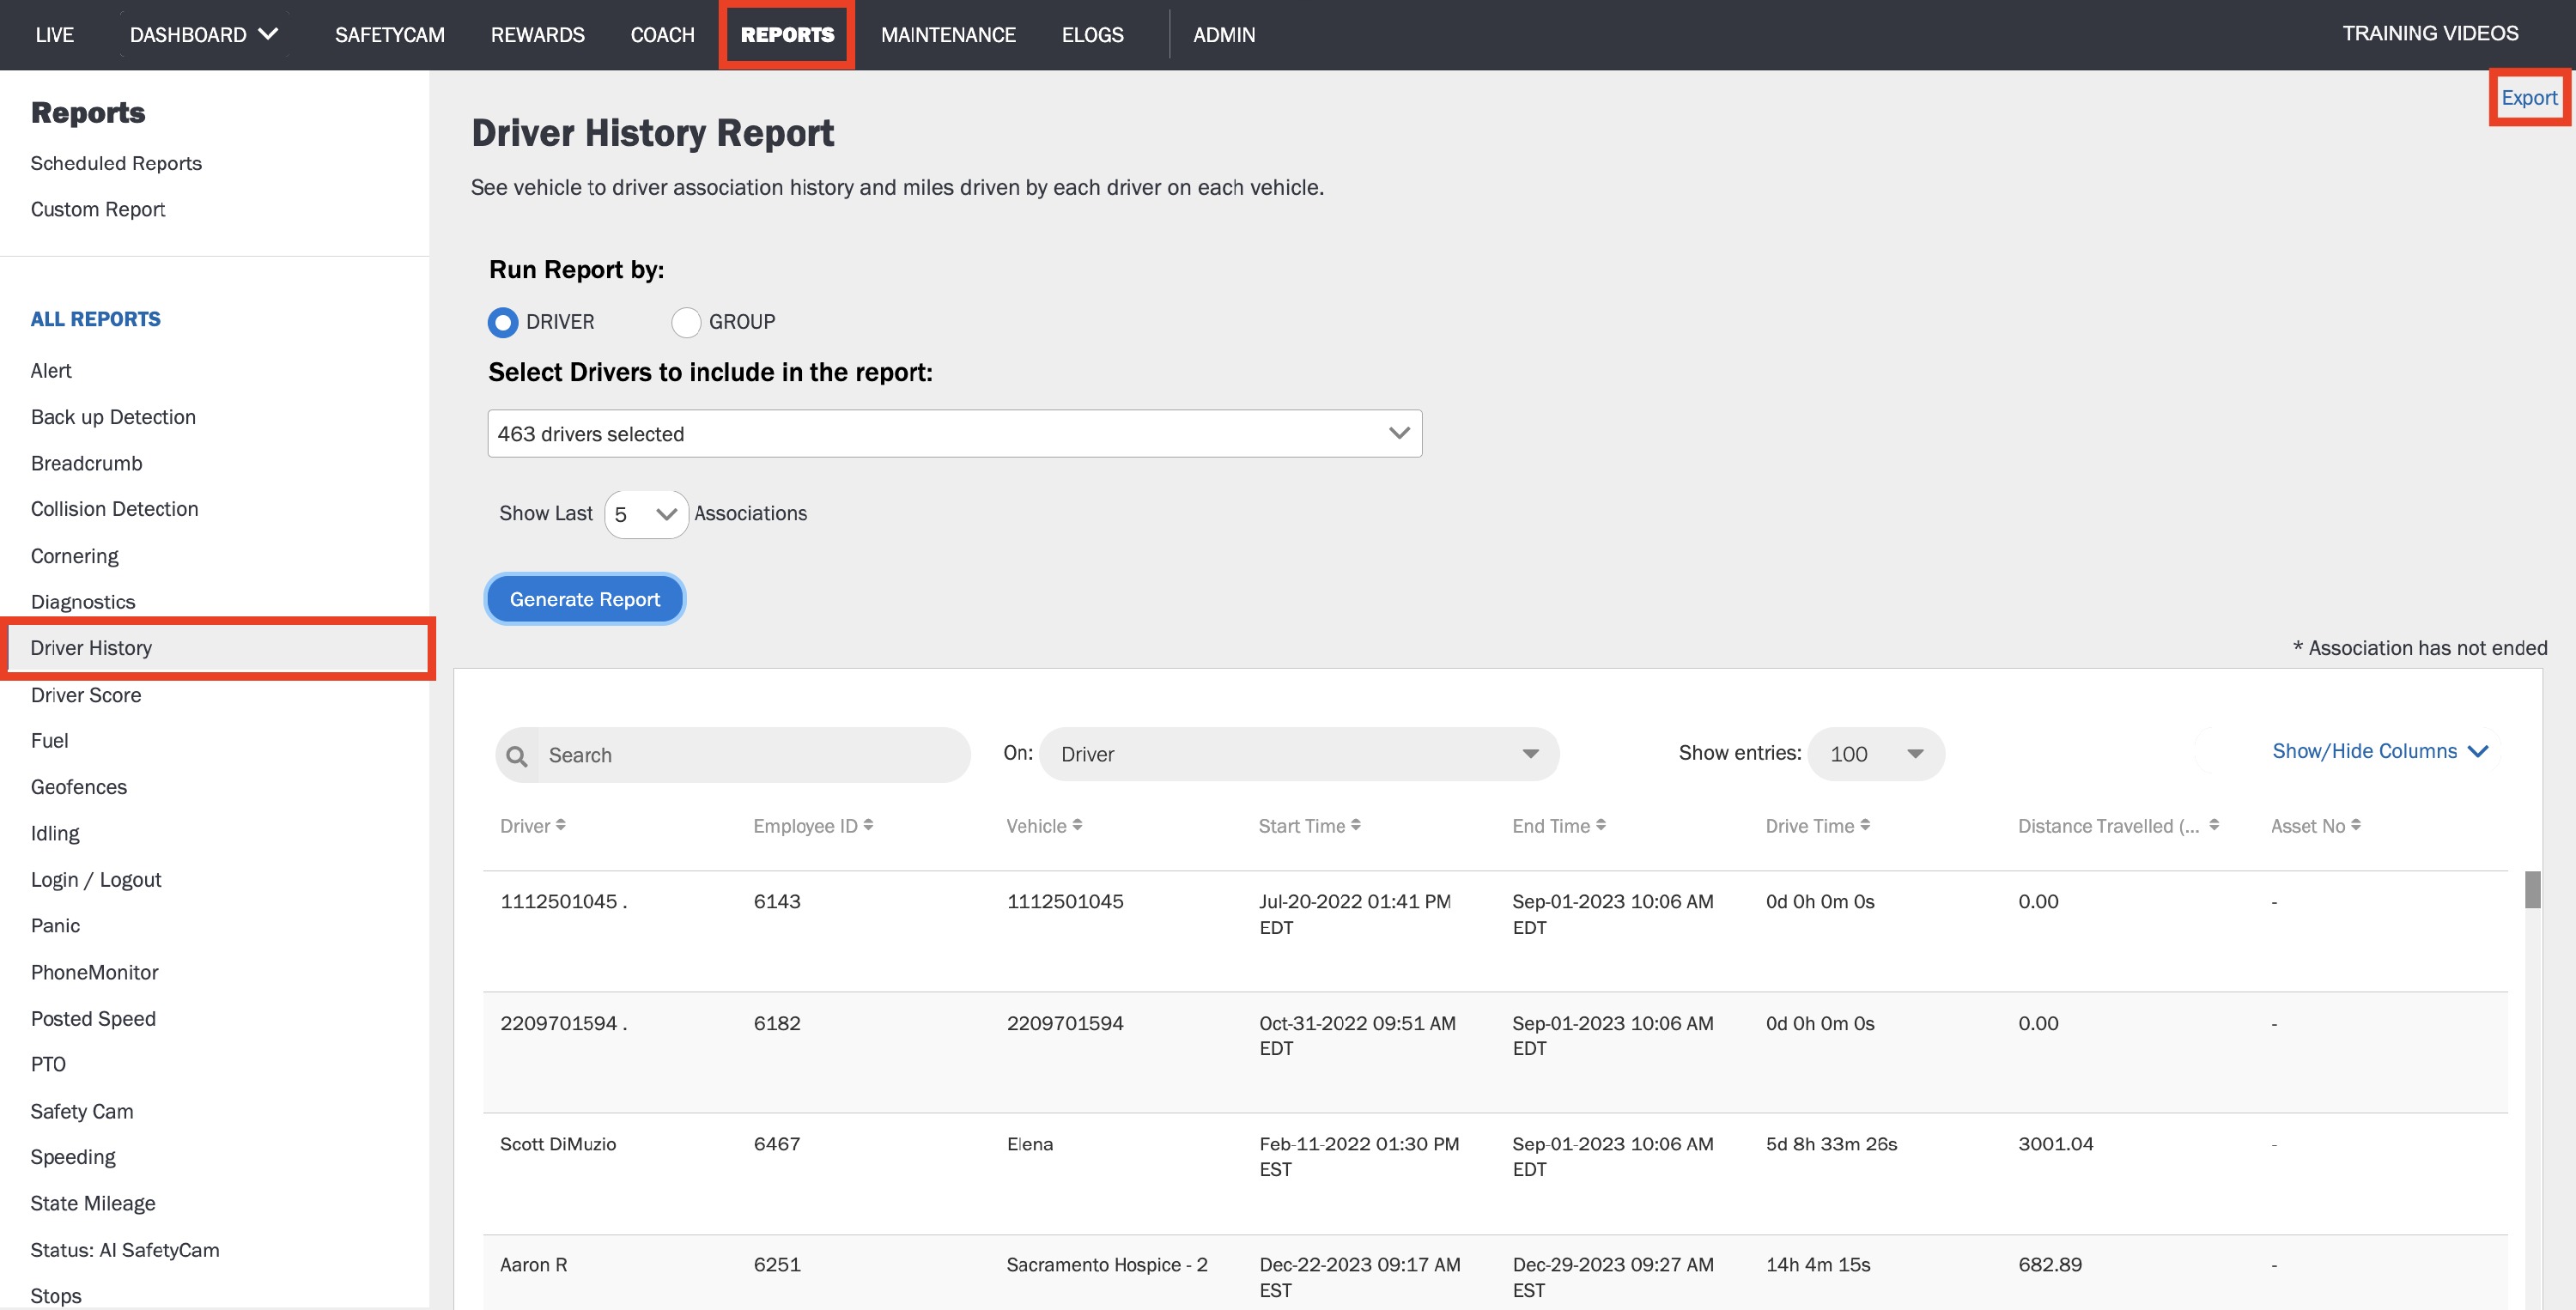The width and height of the screenshot is (2576, 1310).
Task: Open the Show entries 100 dropdown
Action: [x=1875, y=755]
